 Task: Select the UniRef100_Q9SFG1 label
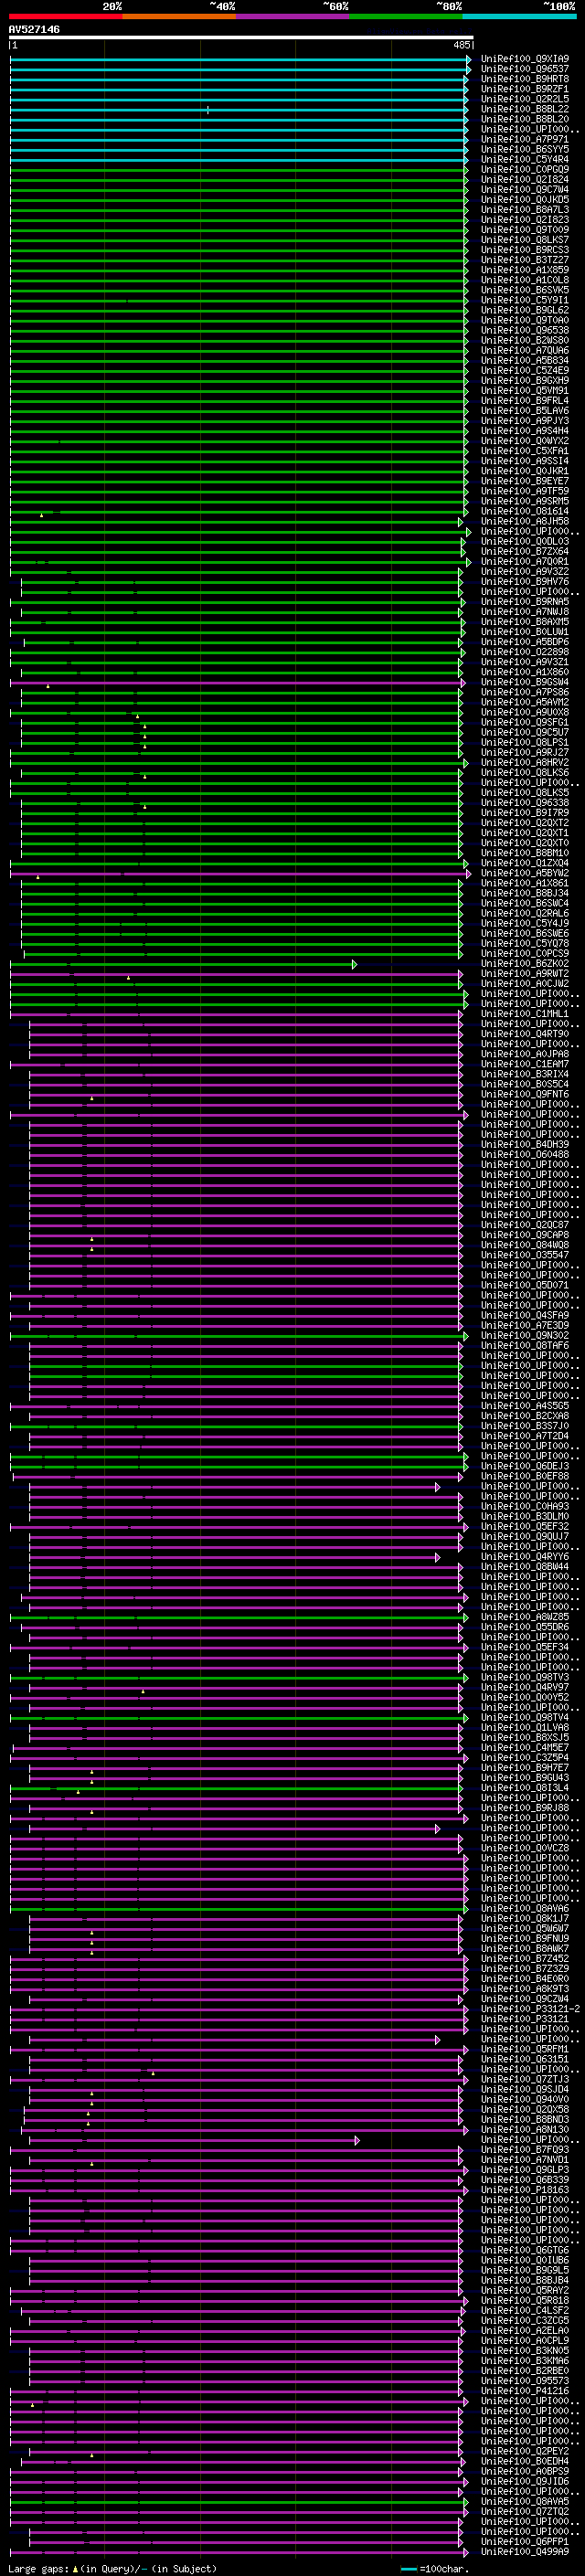tap(525, 722)
